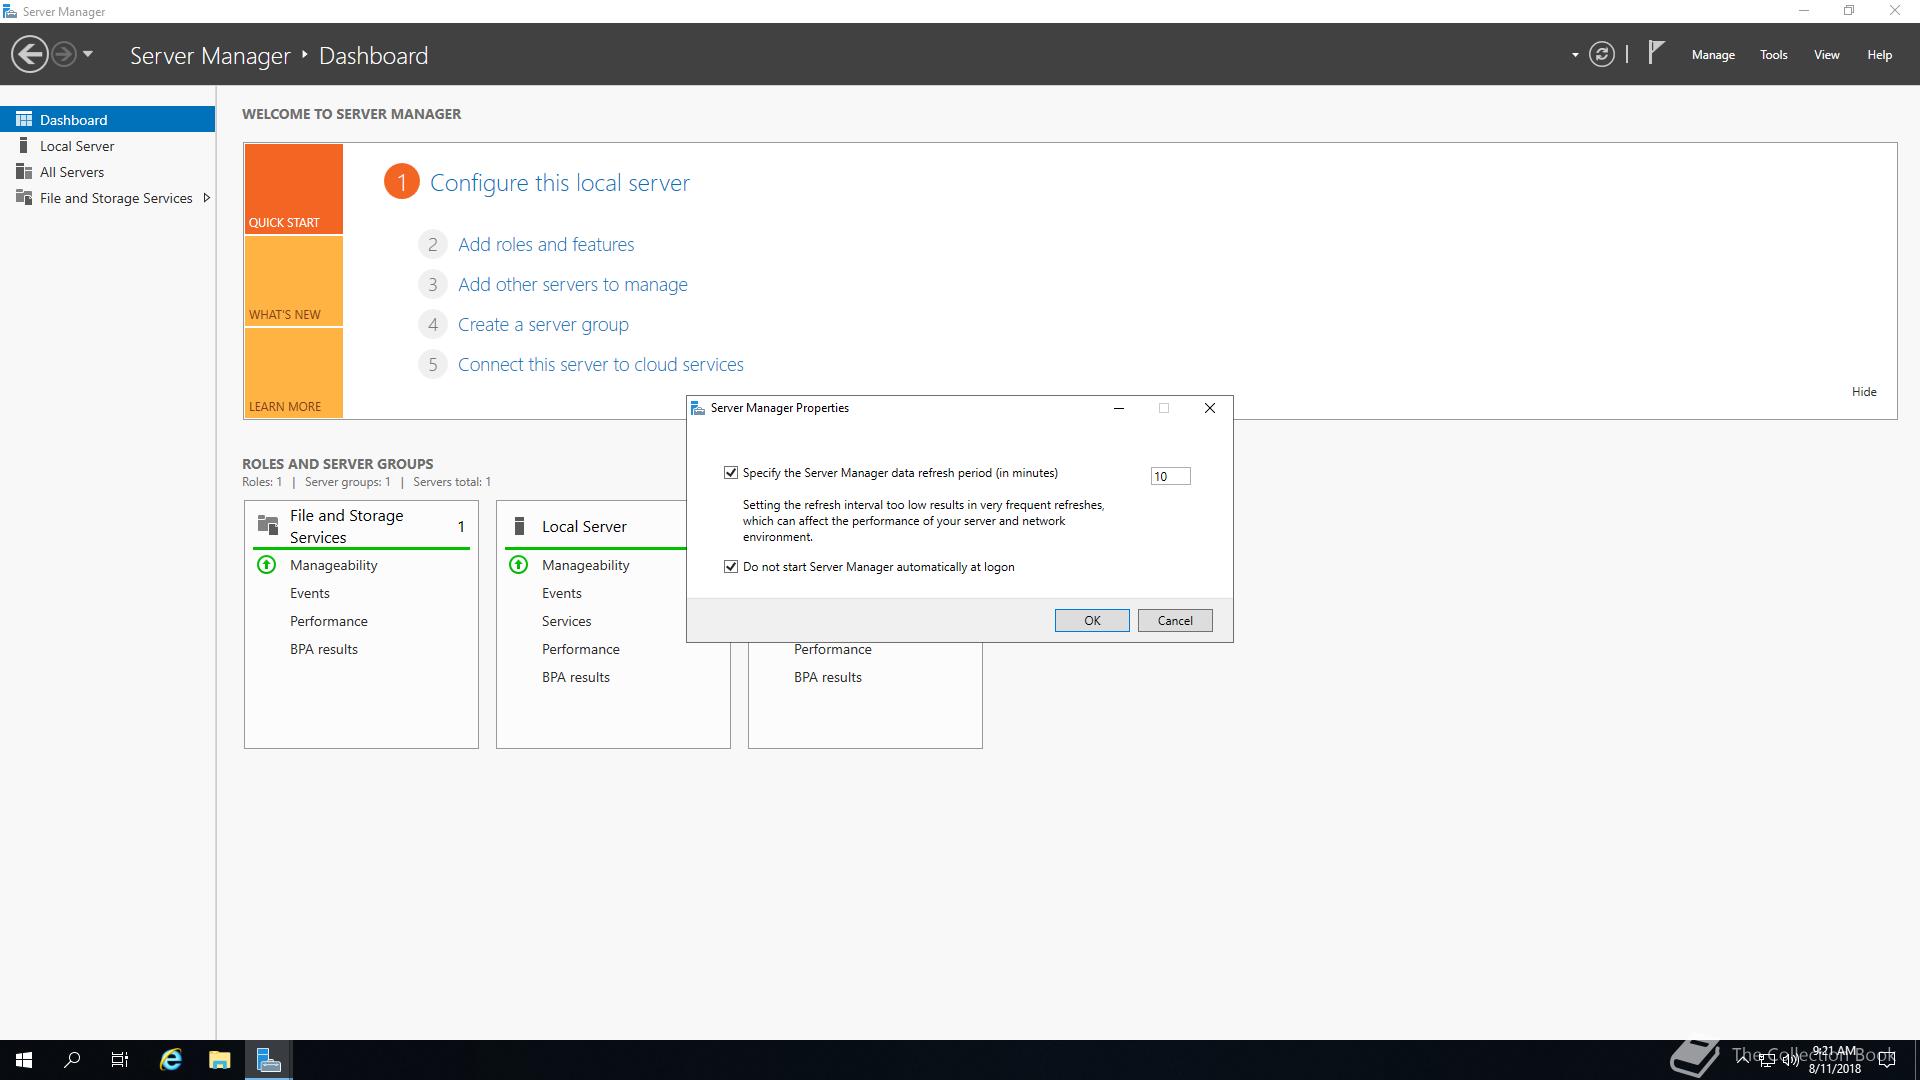Toggle Do not start Server Manager at logon
1920x1080 pixels.
pos(731,567)
